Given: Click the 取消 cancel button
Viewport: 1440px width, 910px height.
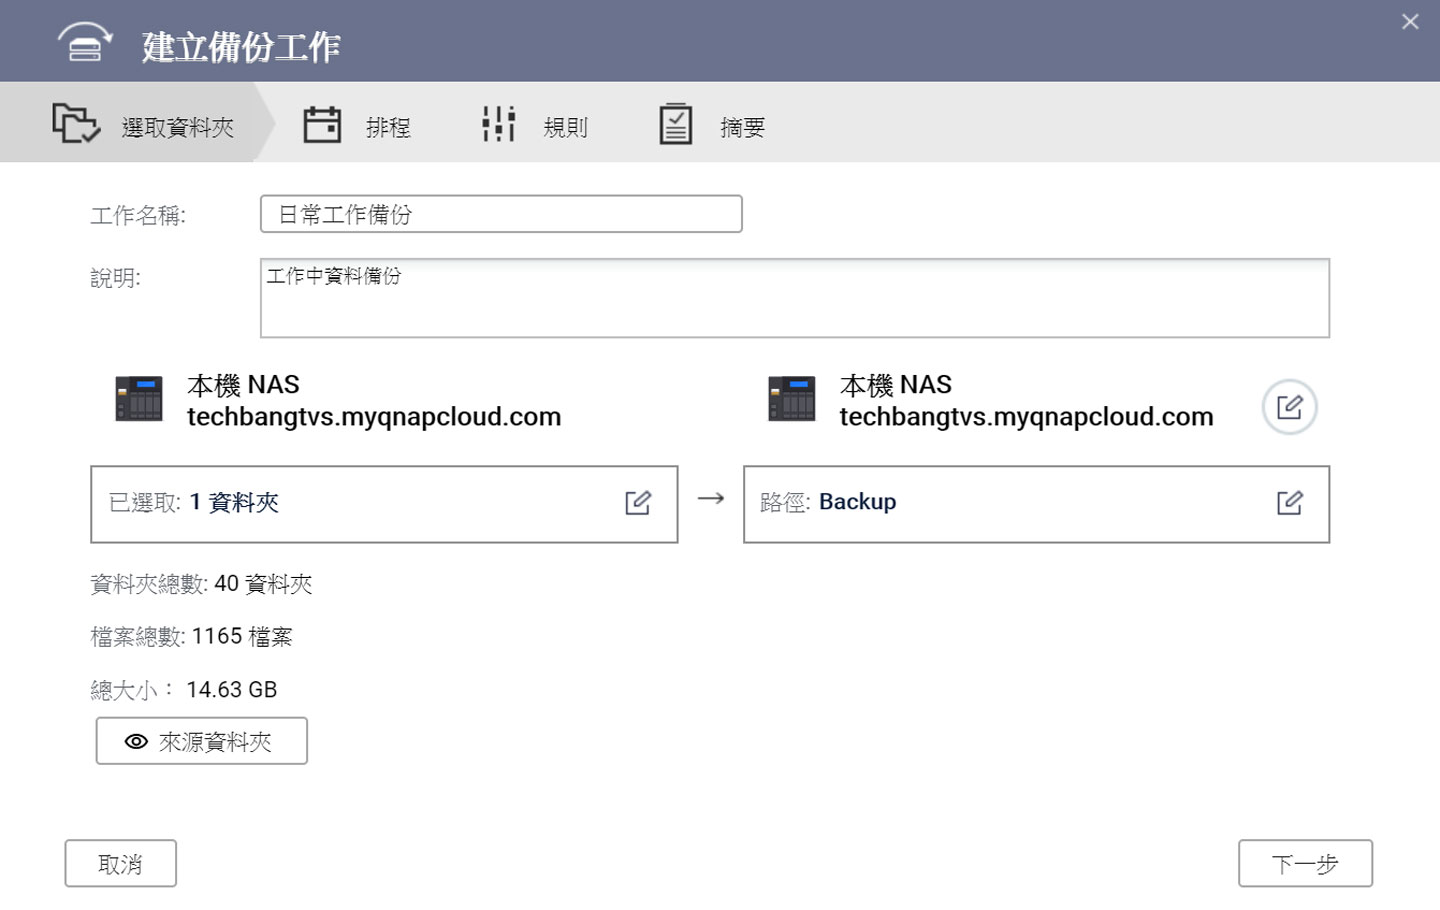Looking at the screenshot, I should coord(121,863).
